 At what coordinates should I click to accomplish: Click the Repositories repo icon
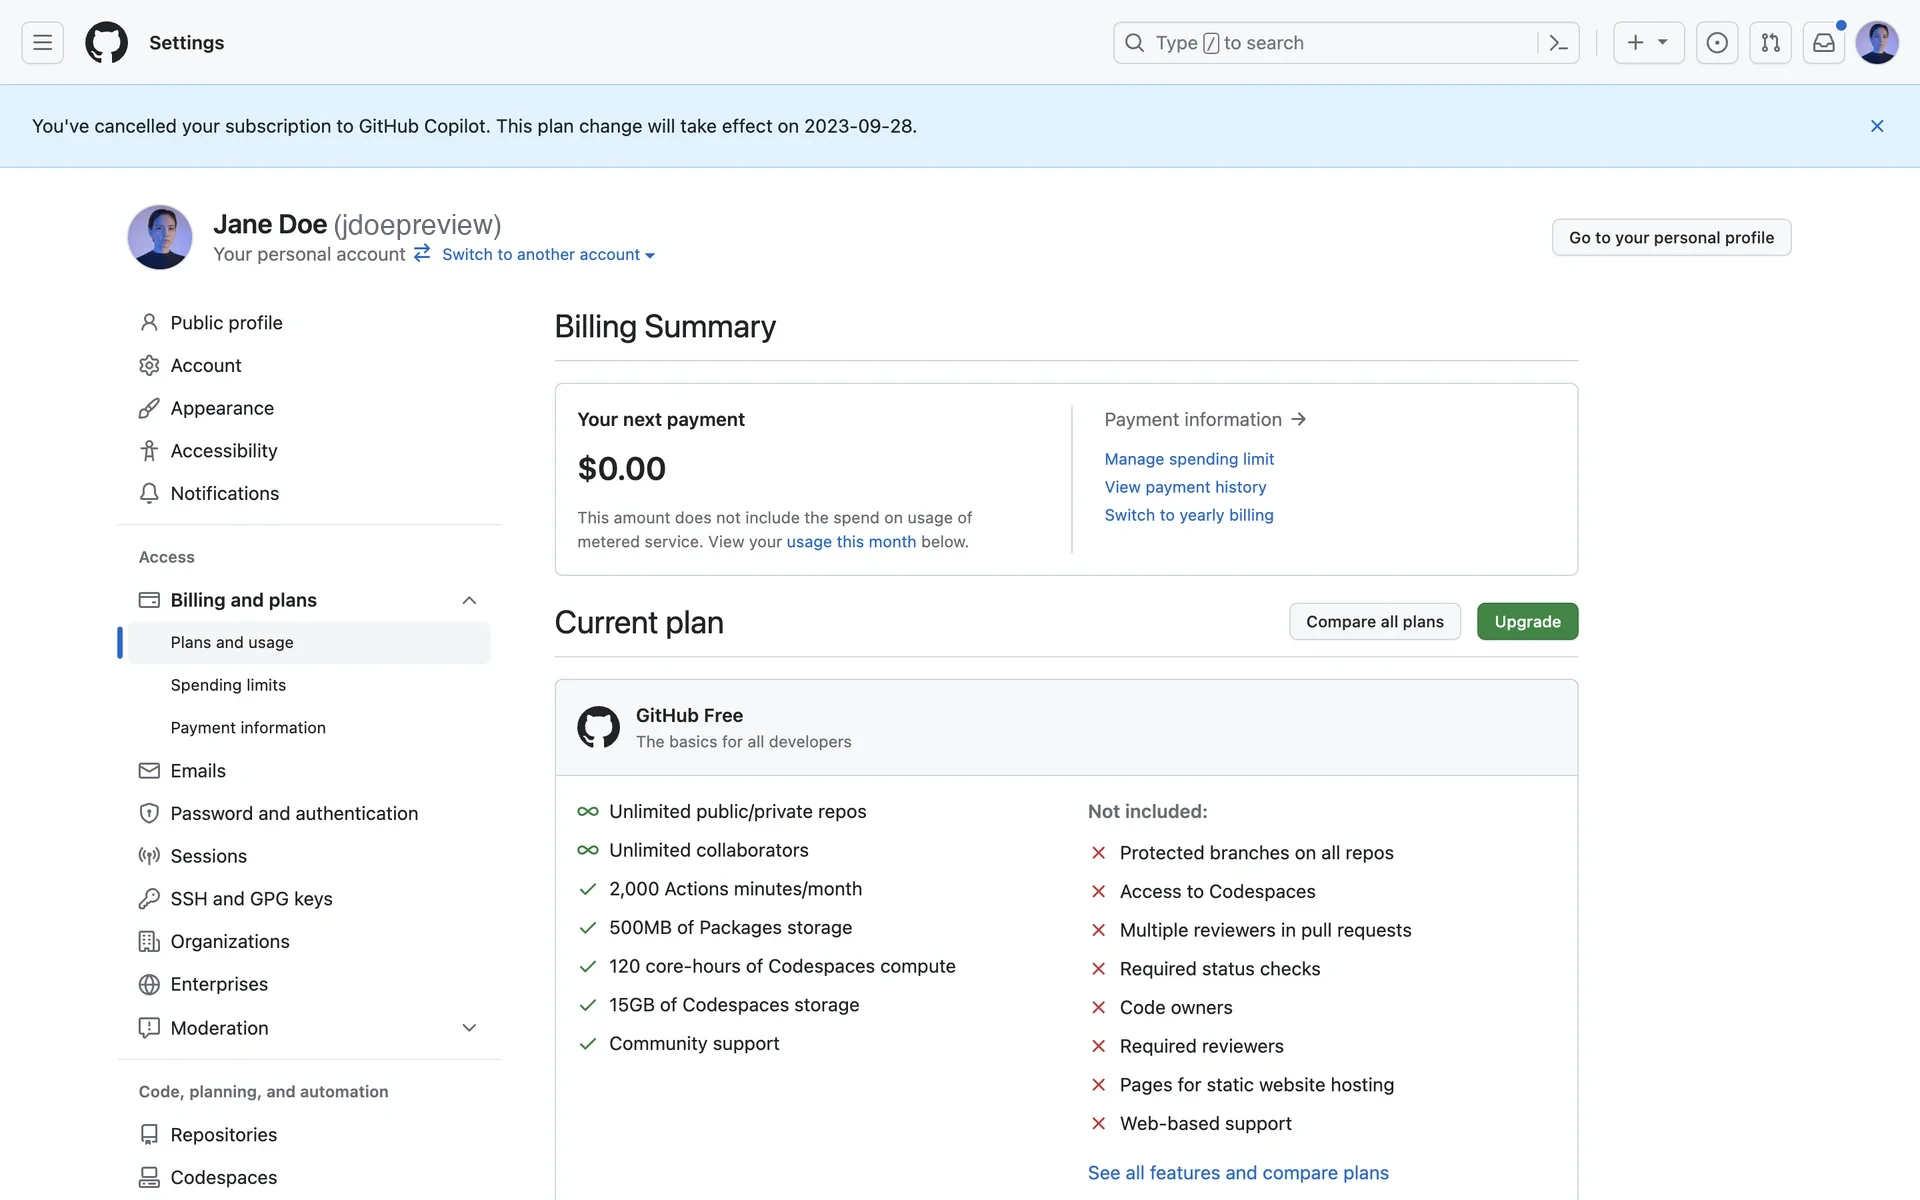(x=149, y=1135)
